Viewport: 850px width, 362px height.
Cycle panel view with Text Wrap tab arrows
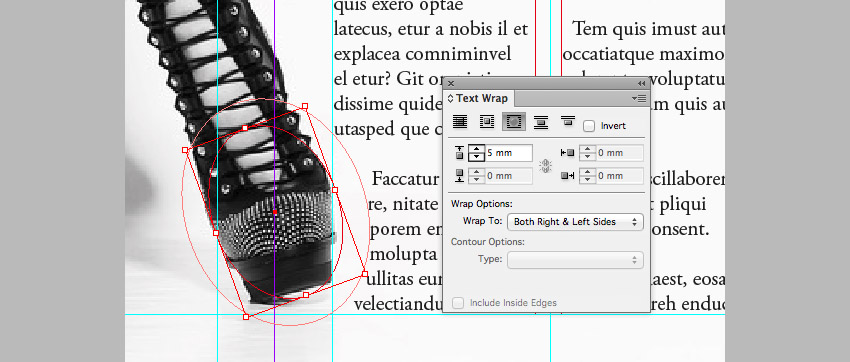click(450, 98)
